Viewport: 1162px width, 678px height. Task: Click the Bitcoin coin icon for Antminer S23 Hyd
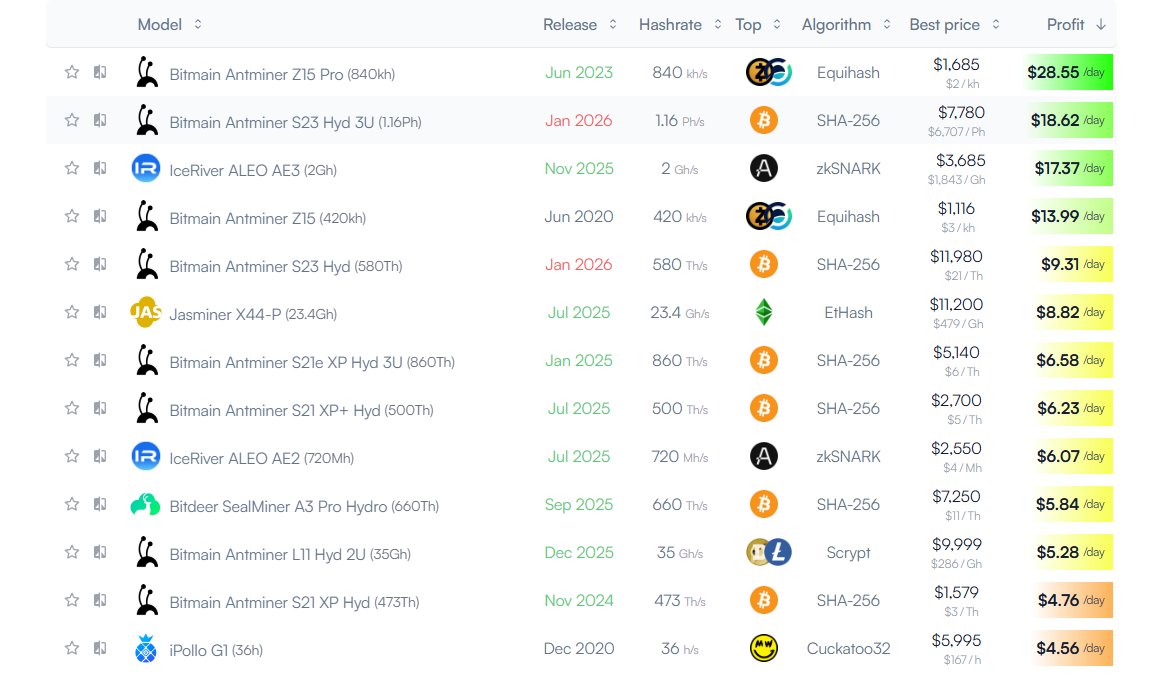(x=764, y=264)
